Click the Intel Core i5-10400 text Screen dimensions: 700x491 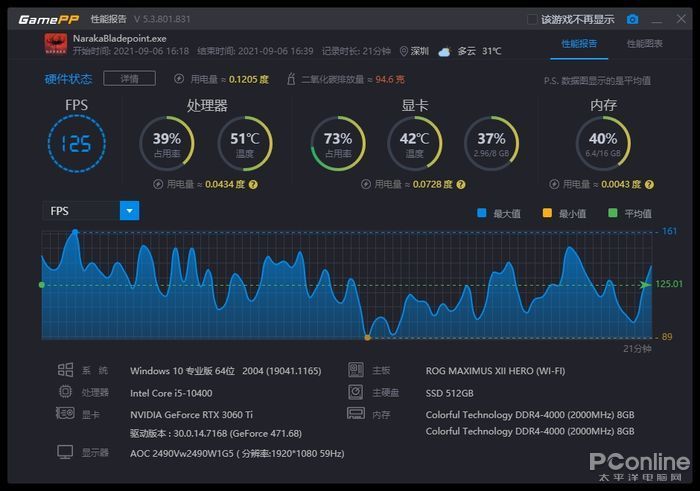[x=171, y=393]
